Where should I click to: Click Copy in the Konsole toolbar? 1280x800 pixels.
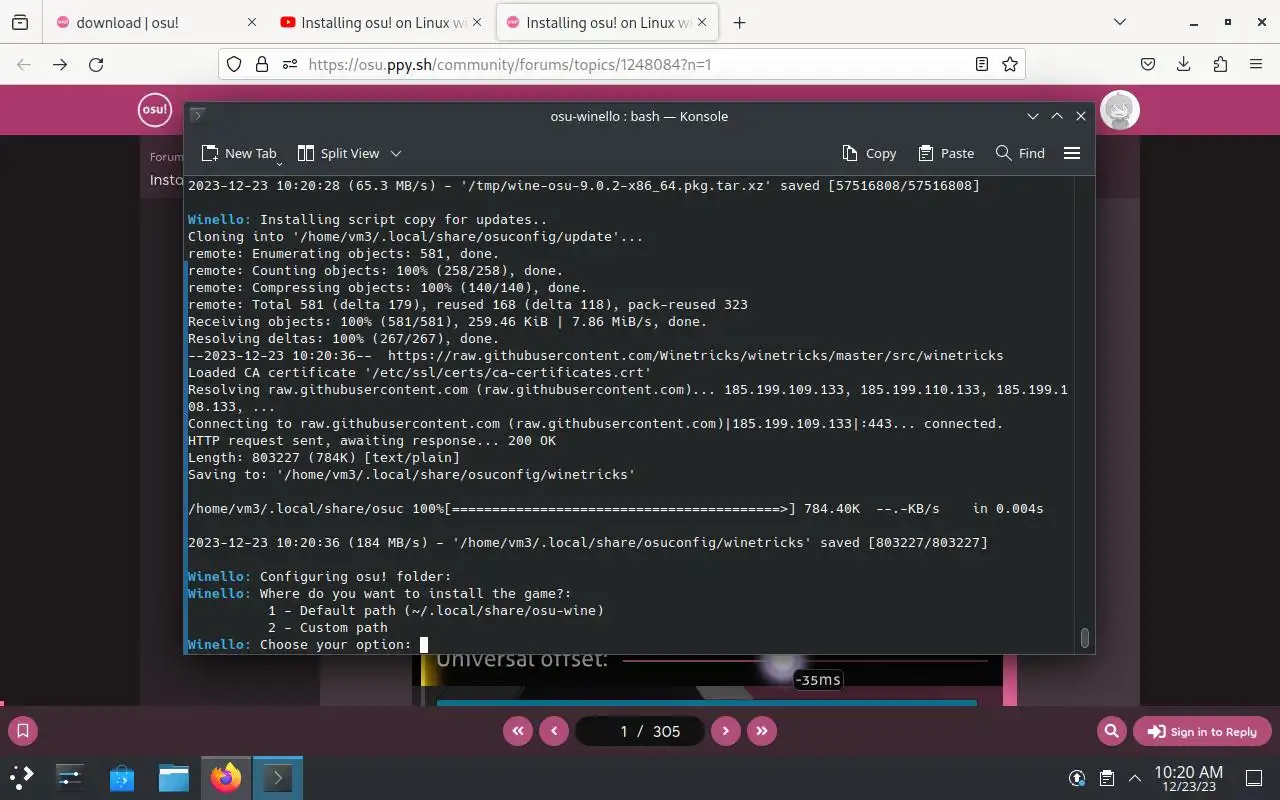pyautogui.click(x=869, y=153)
